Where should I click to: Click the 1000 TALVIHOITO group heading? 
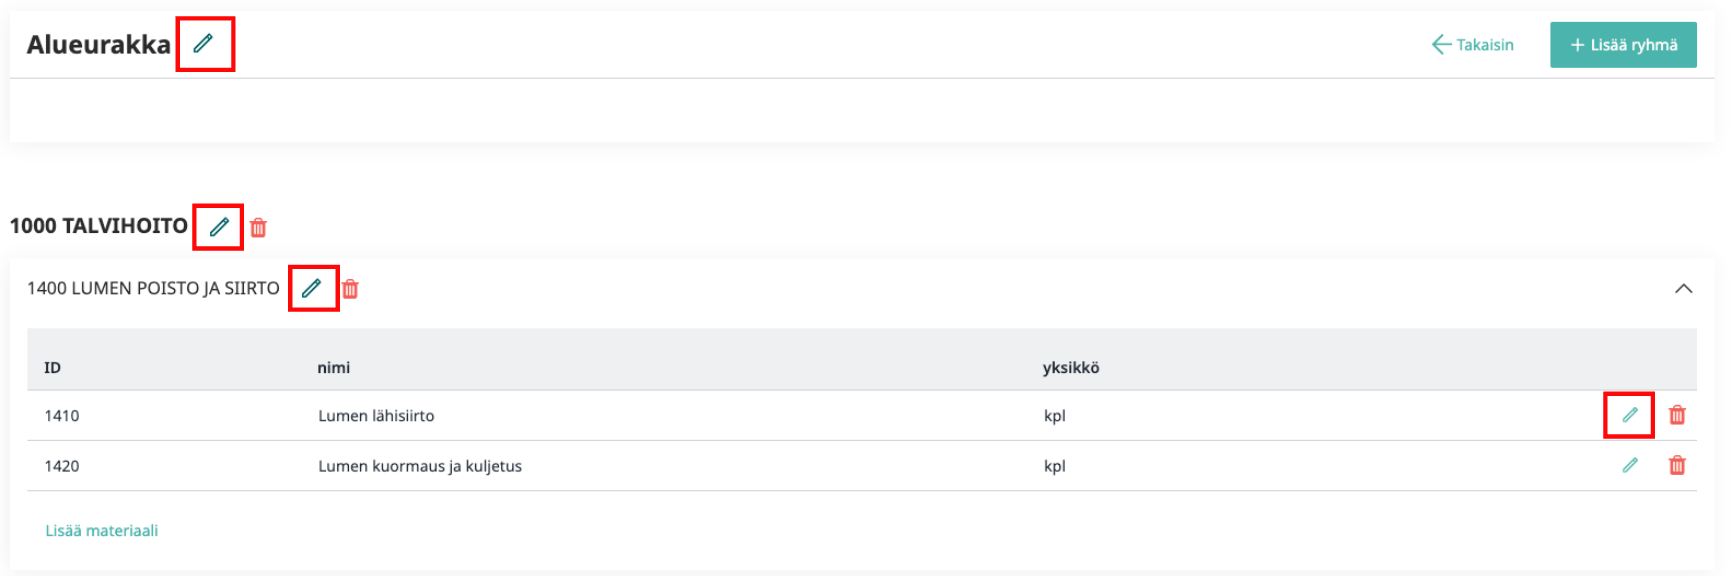(x=99, y=226)
